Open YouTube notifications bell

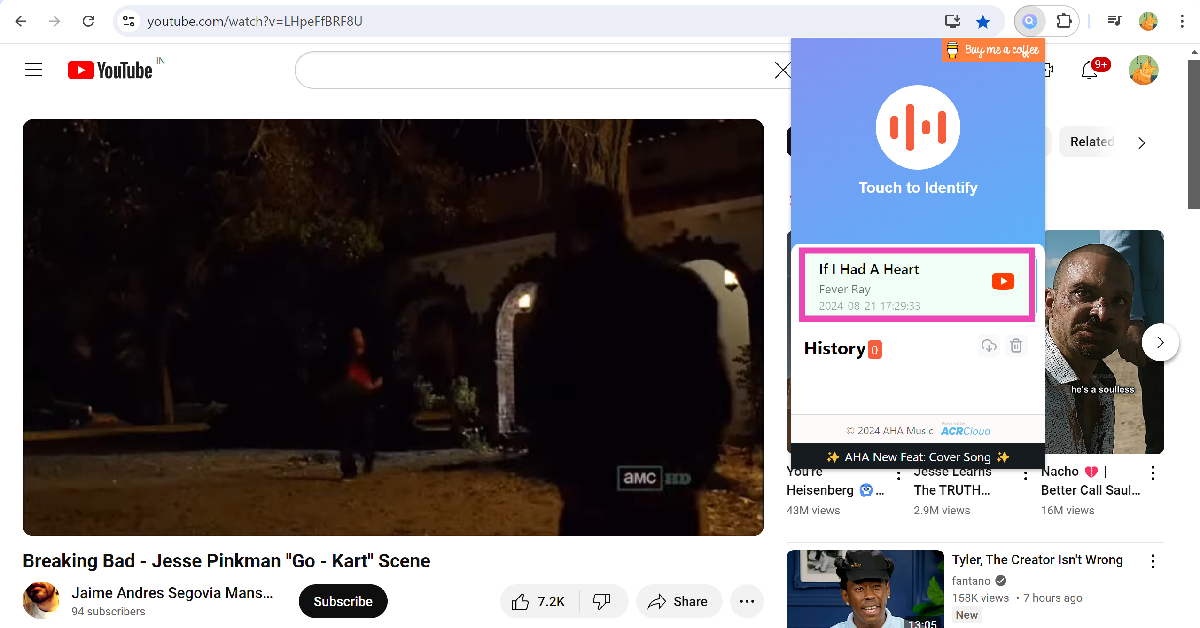(x=1090, y=70)
